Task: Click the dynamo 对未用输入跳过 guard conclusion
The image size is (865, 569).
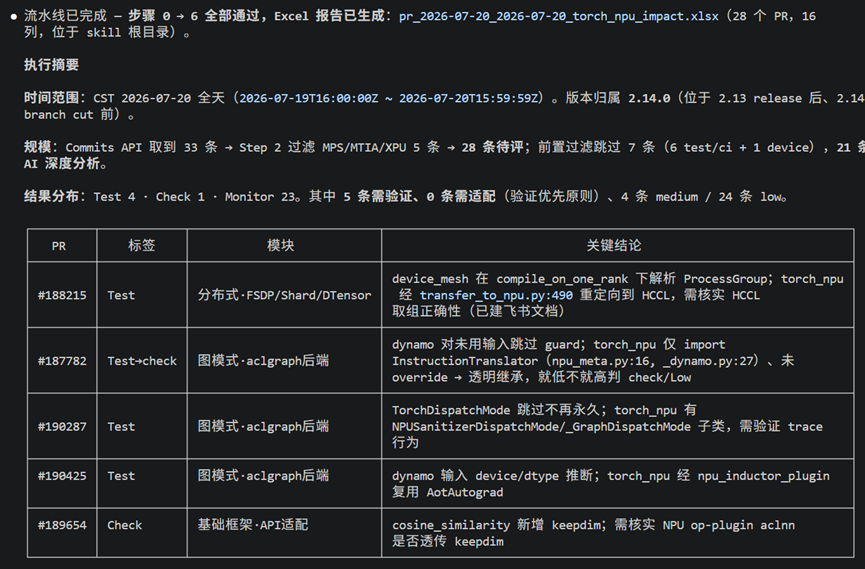Action: [x=593, y=360]
